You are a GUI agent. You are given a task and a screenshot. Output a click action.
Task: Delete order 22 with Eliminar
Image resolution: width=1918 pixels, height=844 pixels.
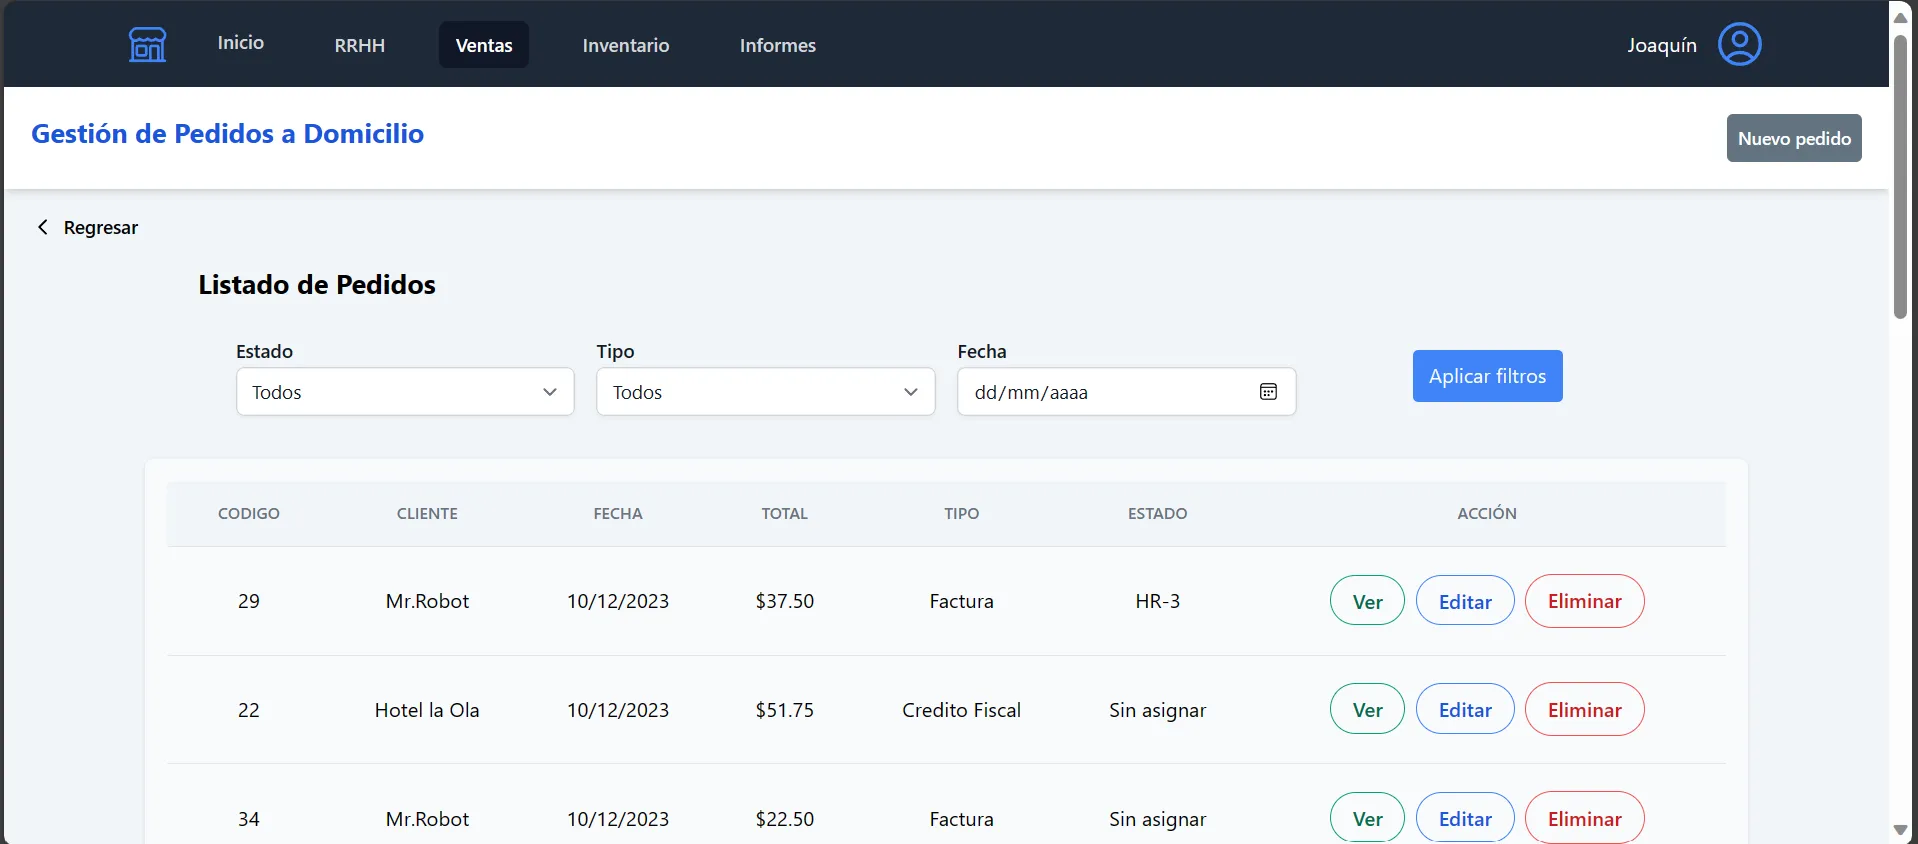tap(1584, 710)
